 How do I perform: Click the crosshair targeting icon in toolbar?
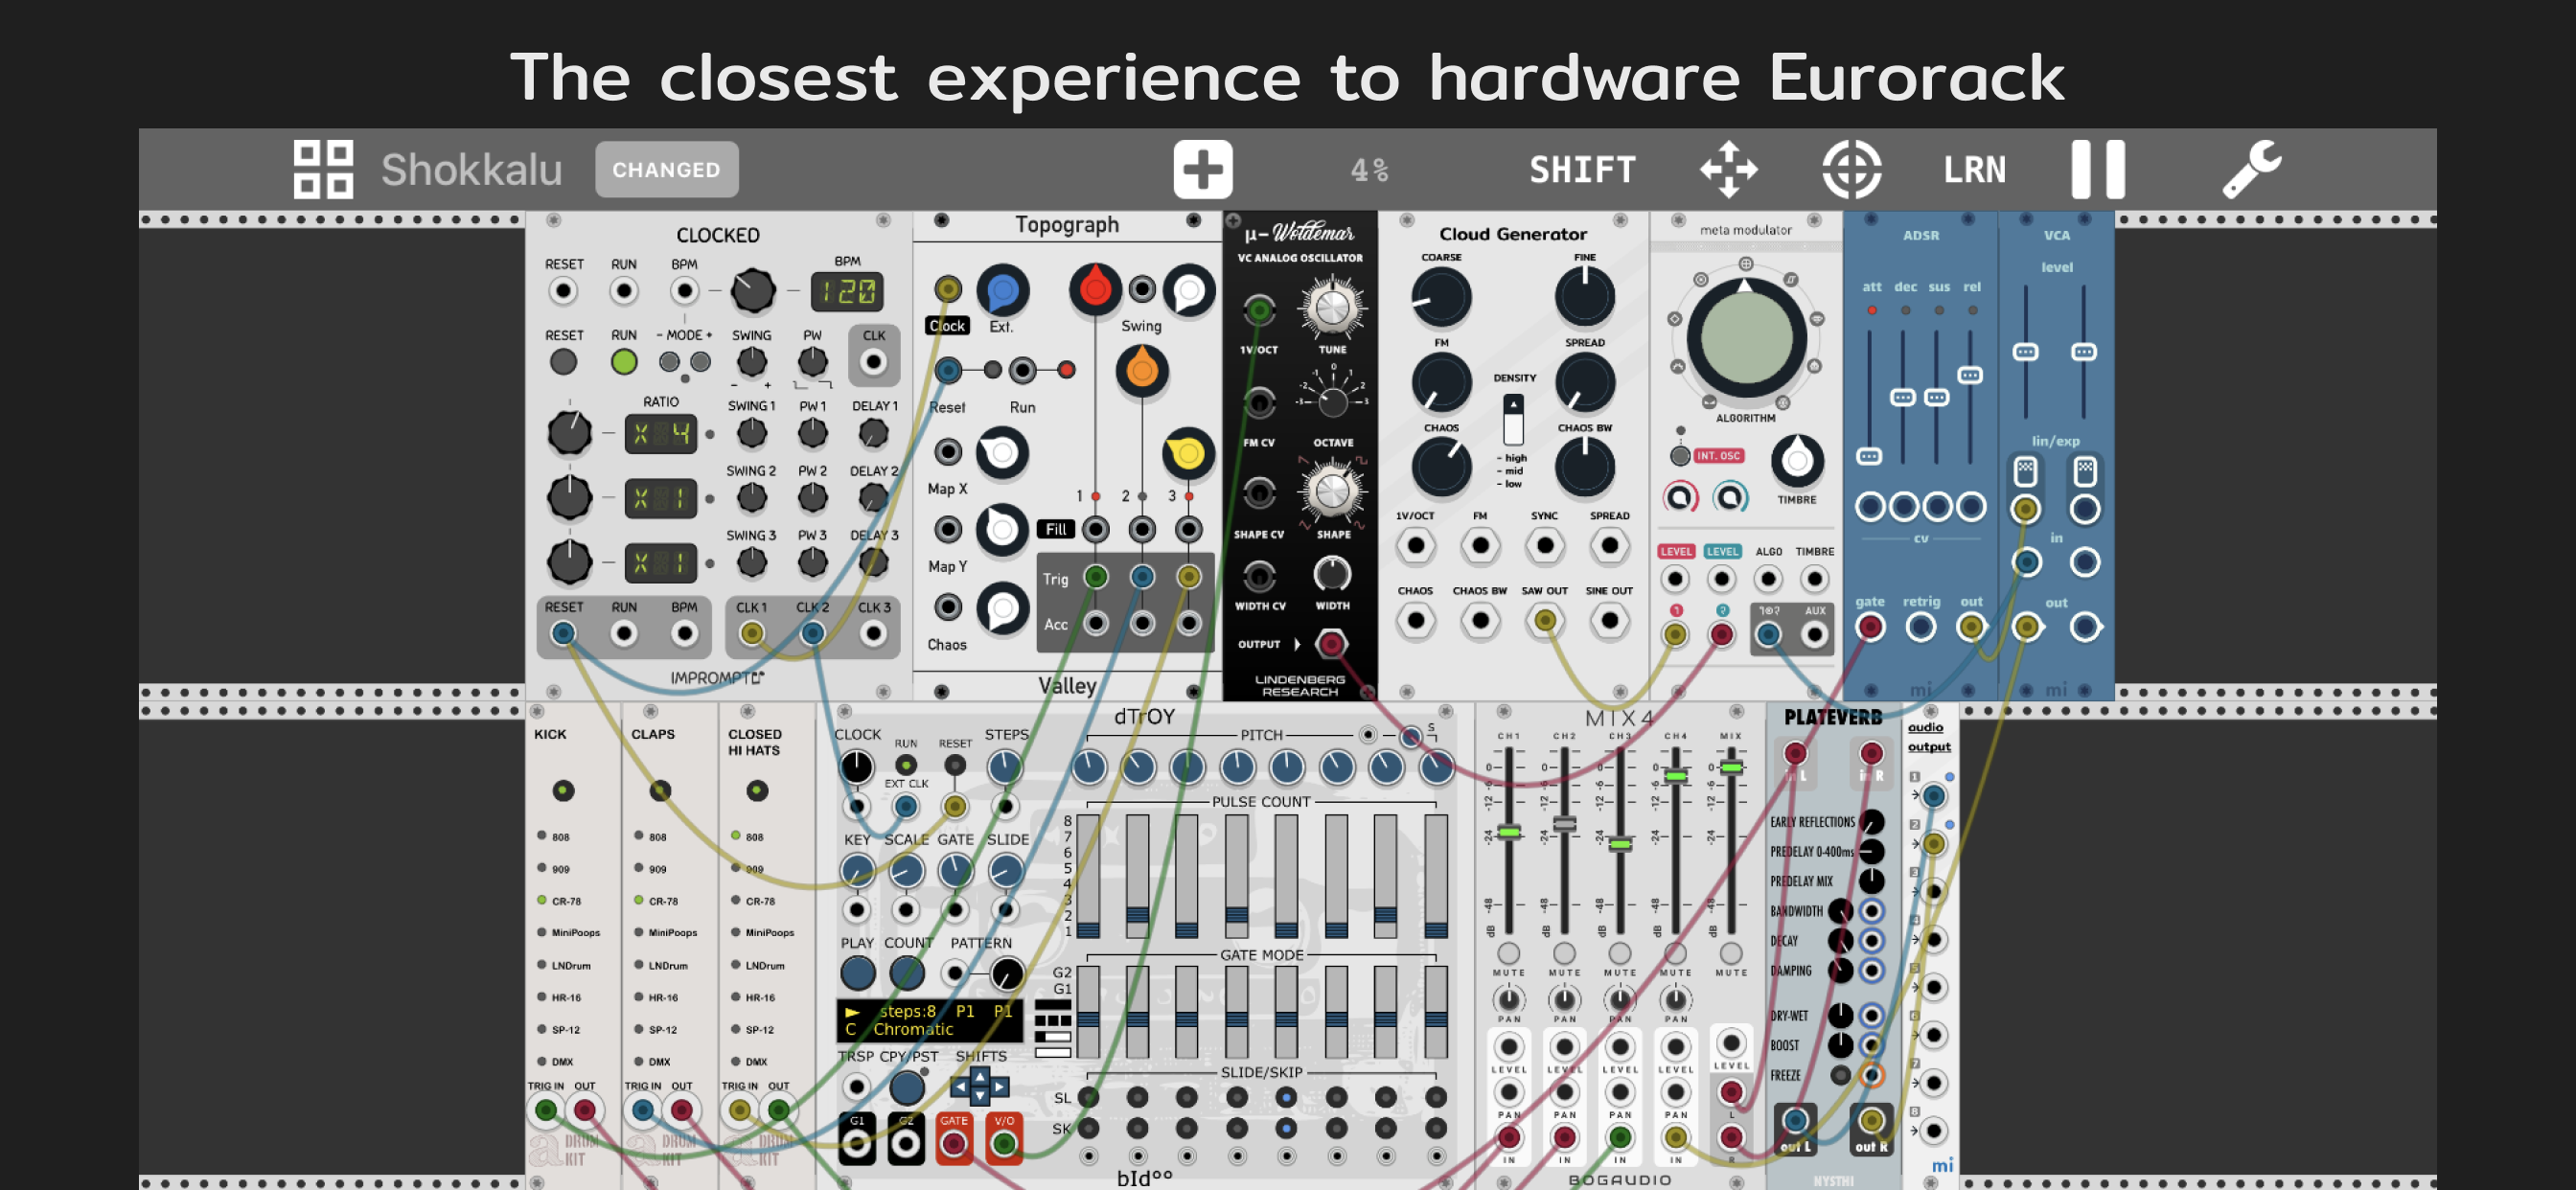(1852, 169)
